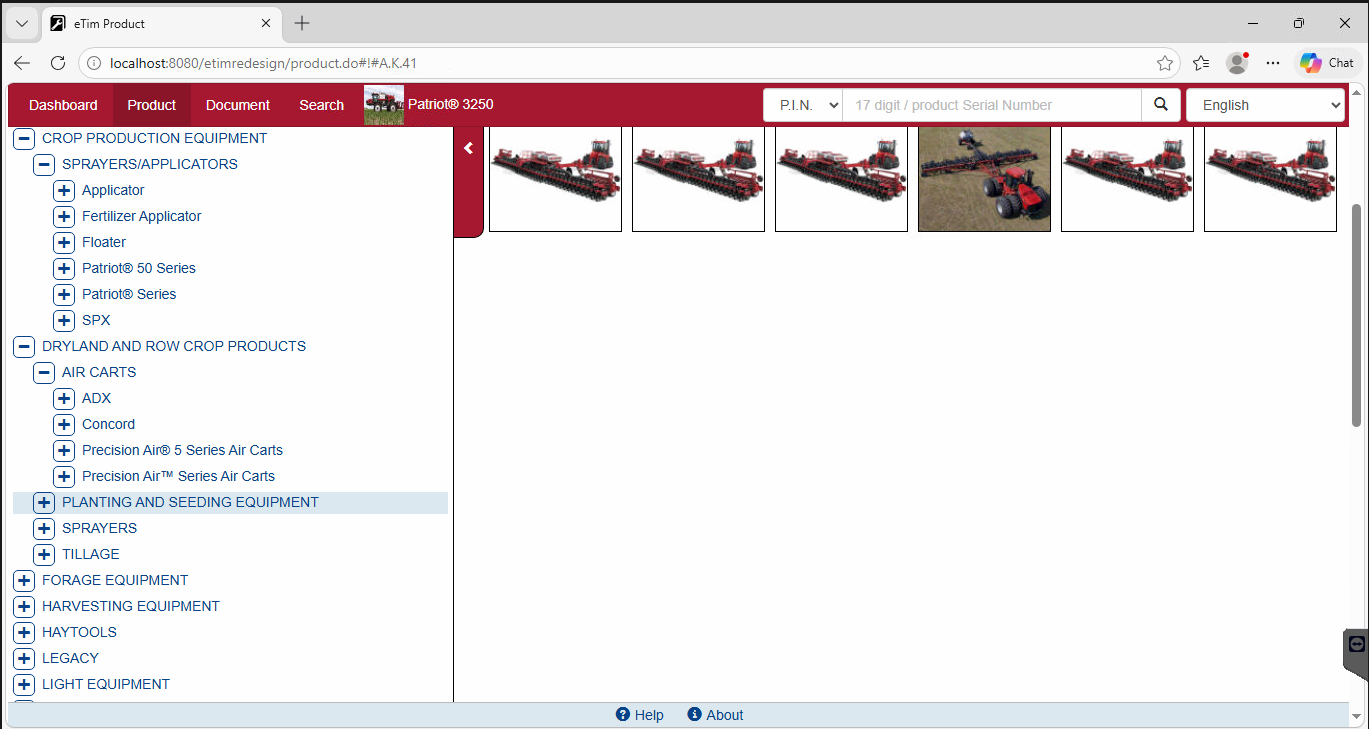Screen dimensions: 1369x729
Task: Switch to the Document menu item
Action: (x=237, y=105)
